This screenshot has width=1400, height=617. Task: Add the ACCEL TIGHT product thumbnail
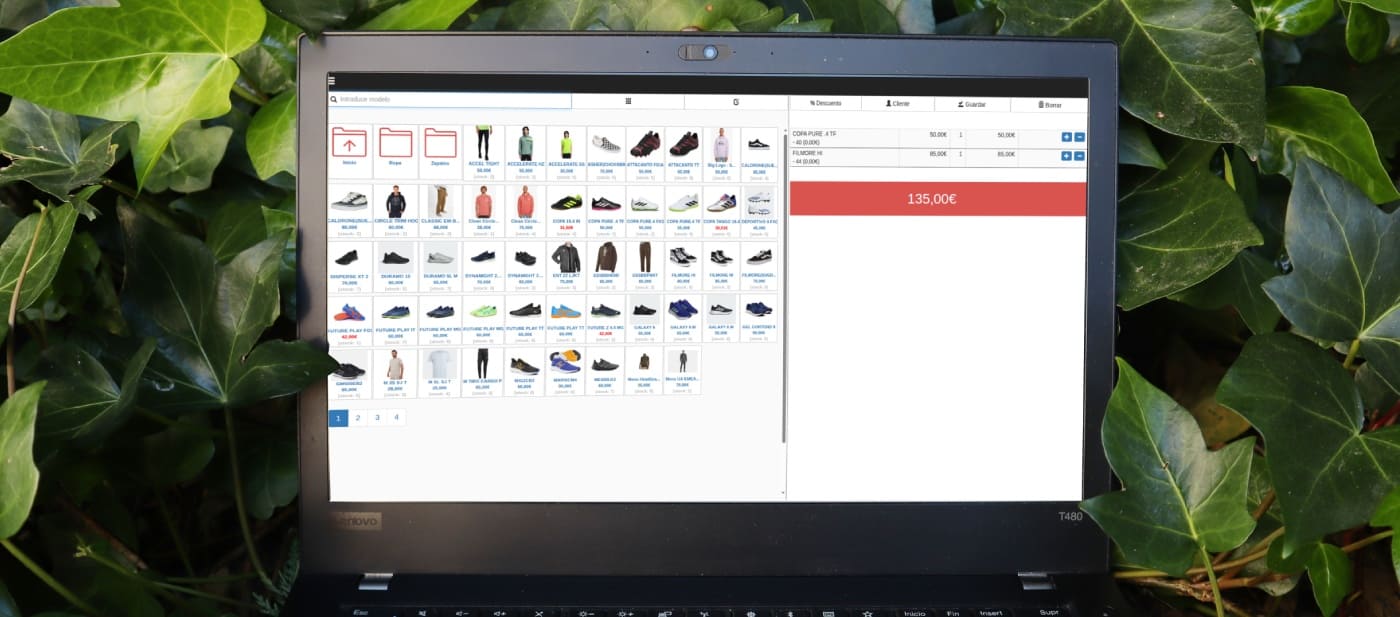(484, 144)
